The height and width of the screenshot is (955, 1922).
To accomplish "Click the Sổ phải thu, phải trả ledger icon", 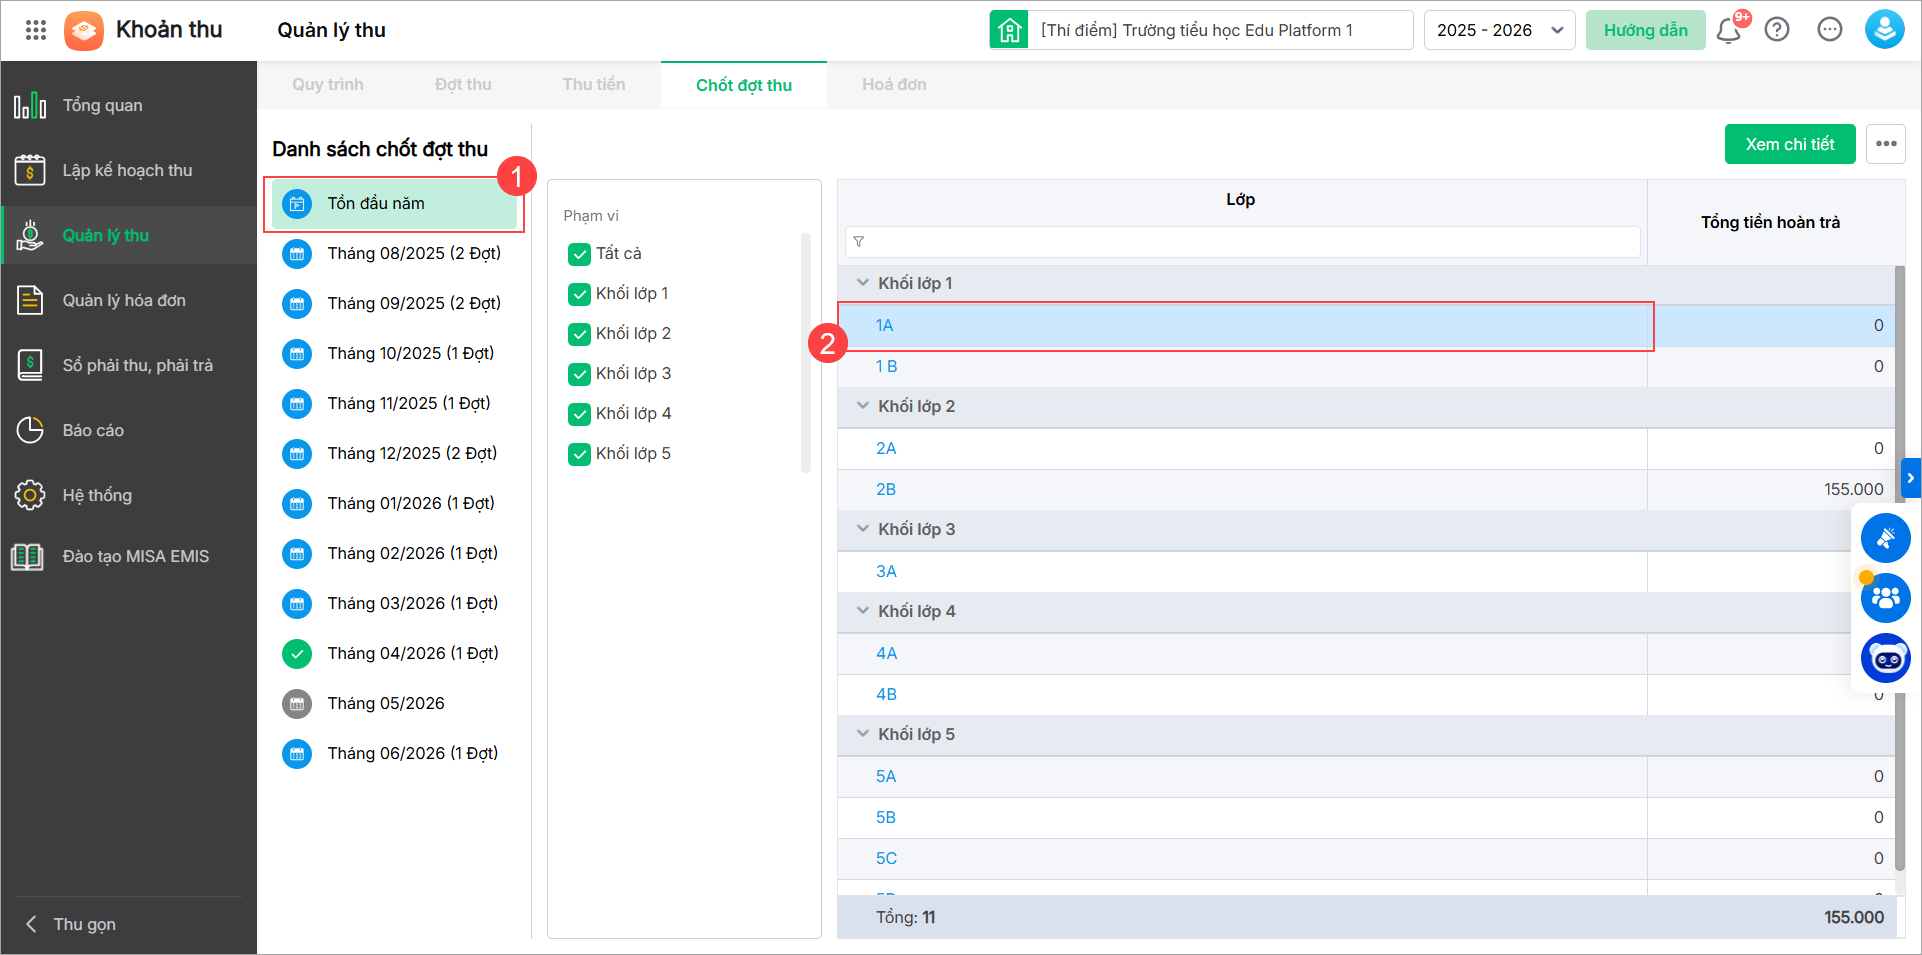I will coord(30,365).
